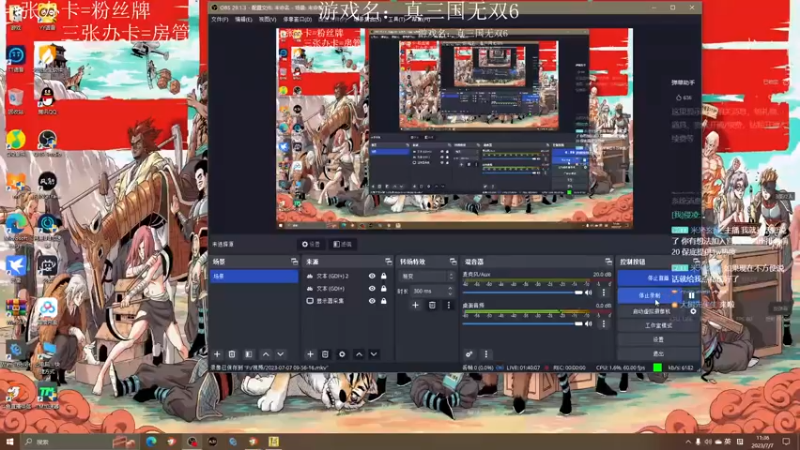Screen dimensions: 800x450
Task: Open source properties gear in Sources dock
Action: tap(342, 354)
